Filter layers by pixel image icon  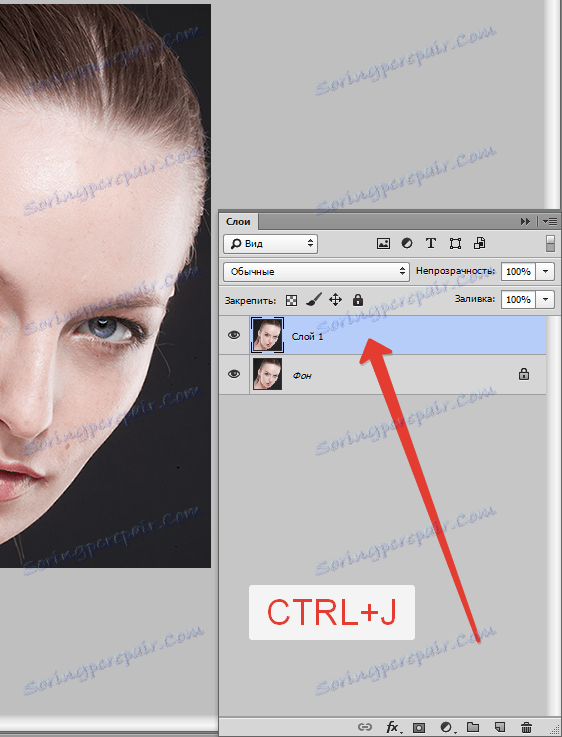coord(383,243)
